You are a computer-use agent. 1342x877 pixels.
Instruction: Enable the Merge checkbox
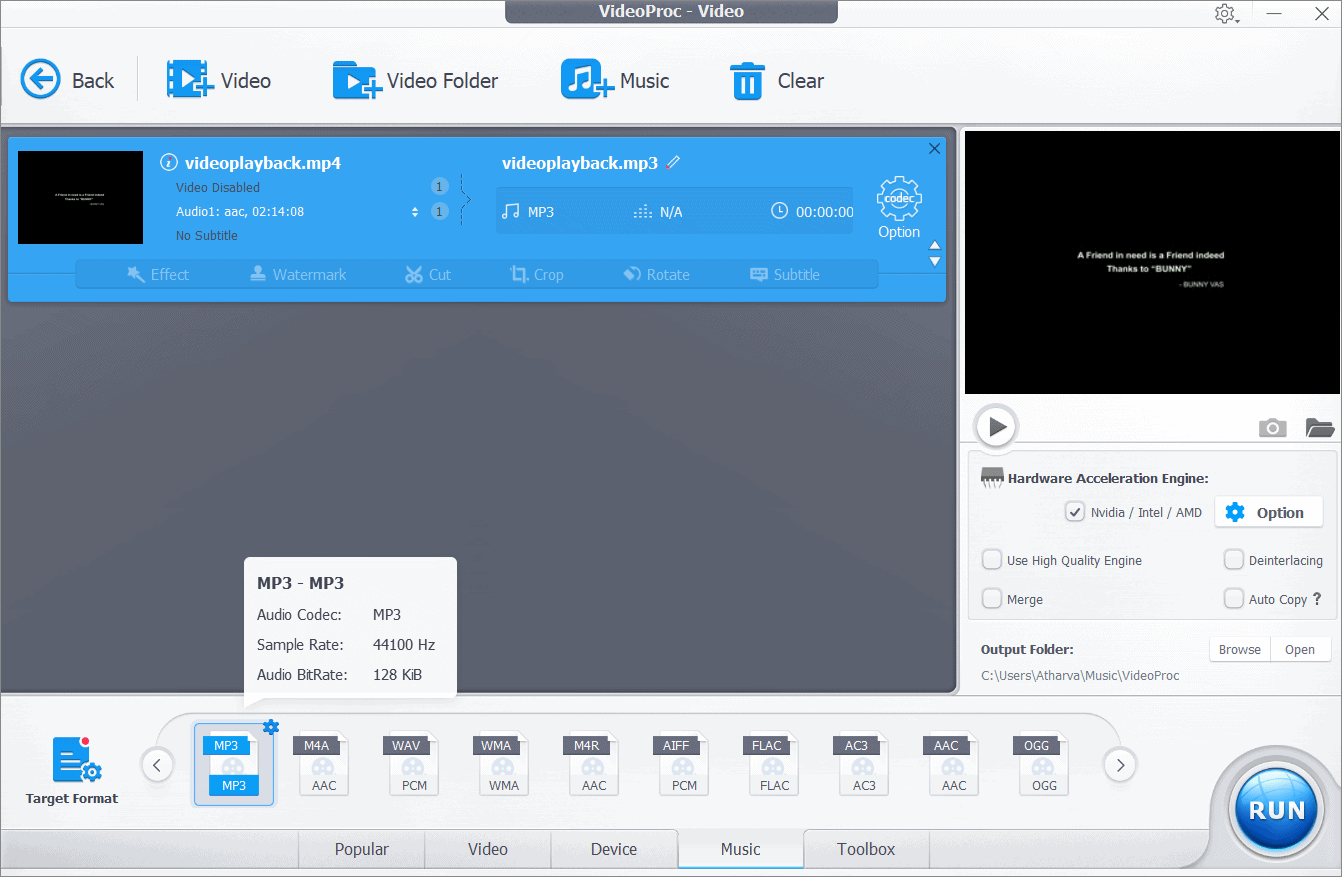coord(991,599)
